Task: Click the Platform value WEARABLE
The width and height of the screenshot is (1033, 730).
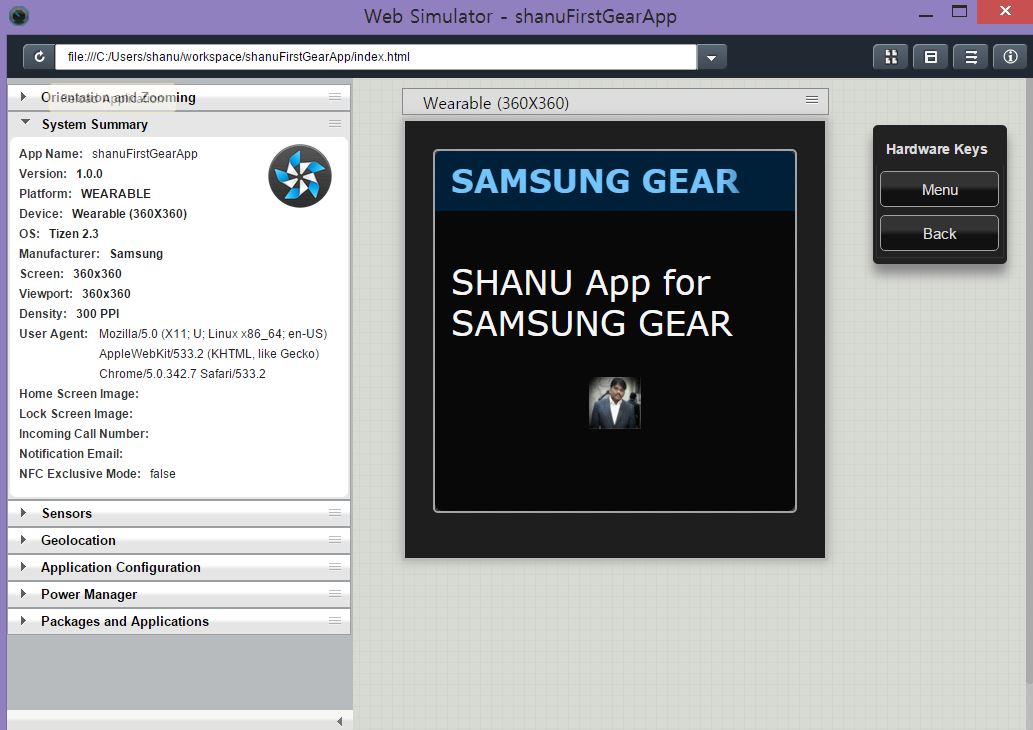Action: pyautogui.click(x=116, y=194)
